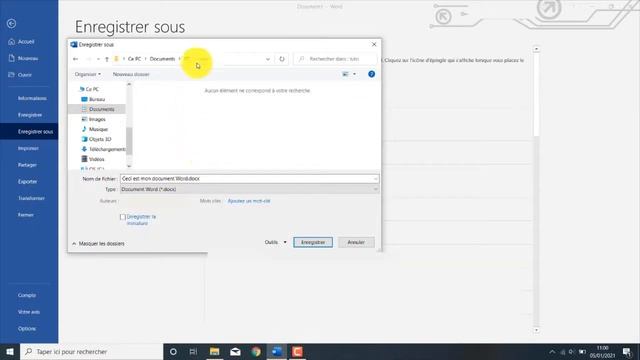Screen dimensions: 640x360
Task: Select Objets 3D in the folder tree
Action: pyautogui.click(x=100, y=139)
